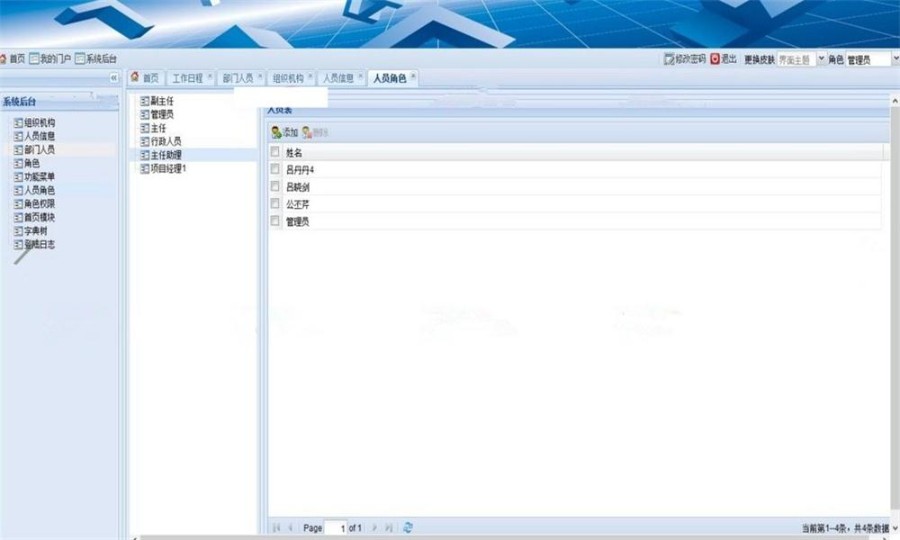Screen dimensions: 900x540
Task: Switch to the 组织机构 tab
Action: pos(288,78)
